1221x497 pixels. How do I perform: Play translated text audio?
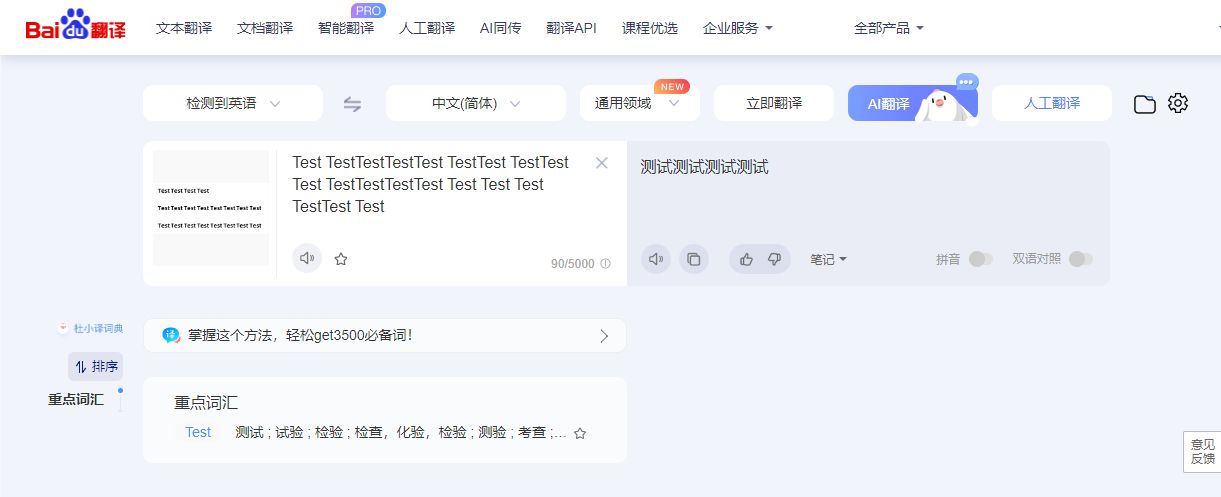[656, 259]
